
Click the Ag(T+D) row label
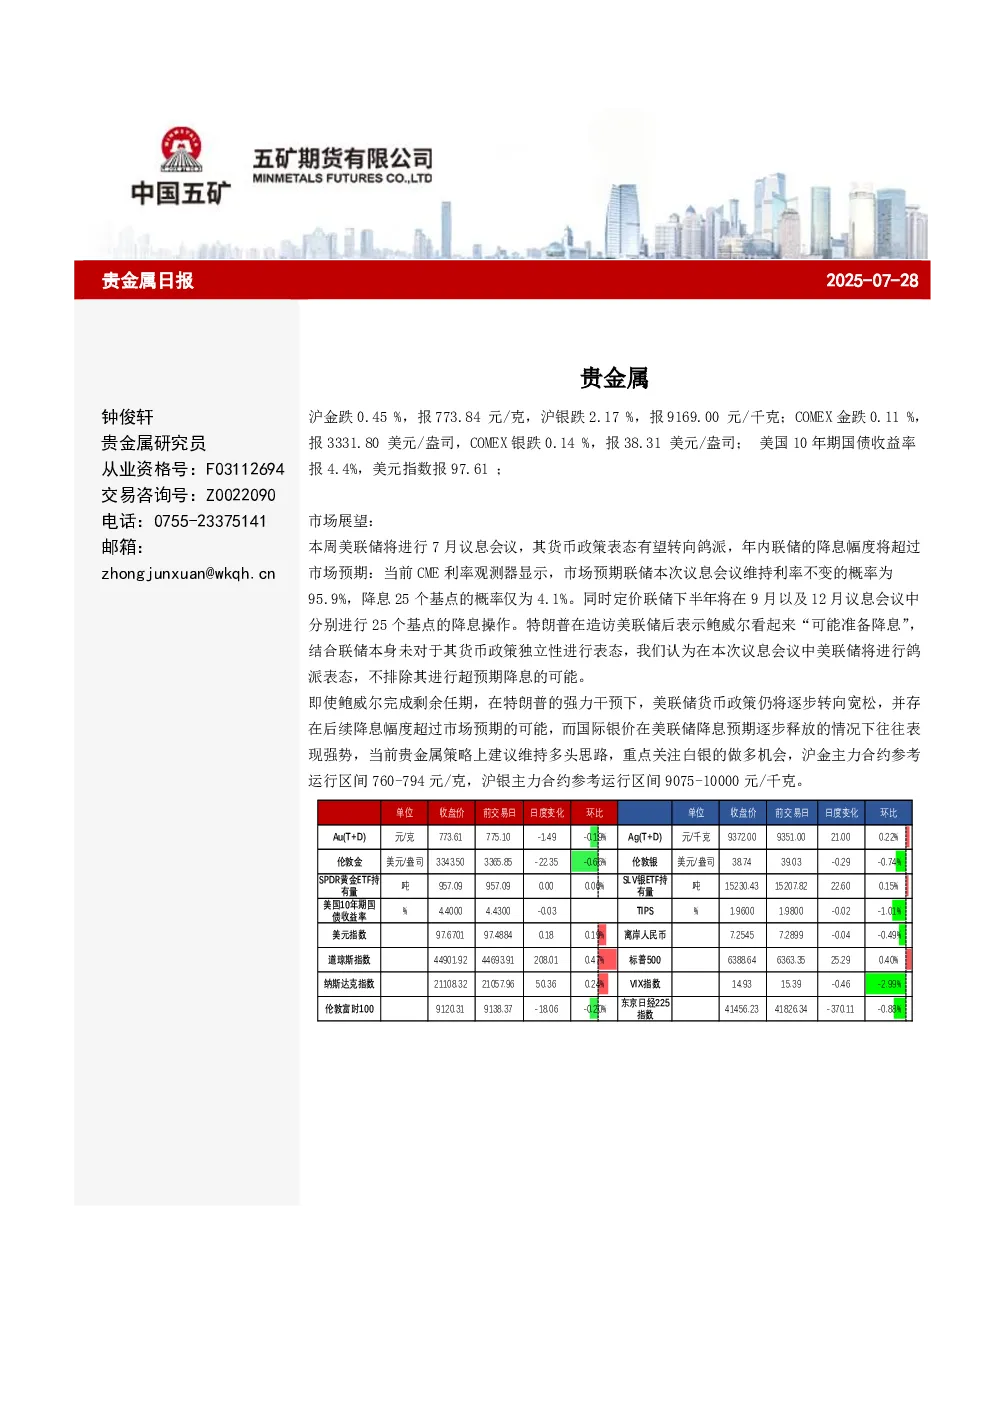coord(645,837)
